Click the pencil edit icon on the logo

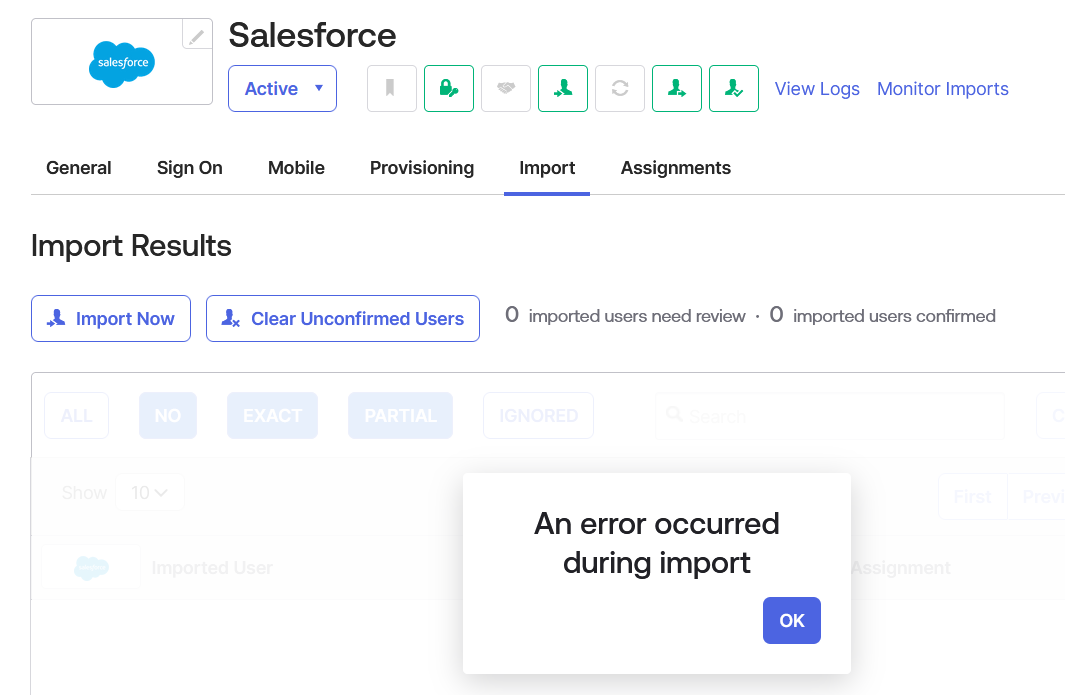[197, 36]
